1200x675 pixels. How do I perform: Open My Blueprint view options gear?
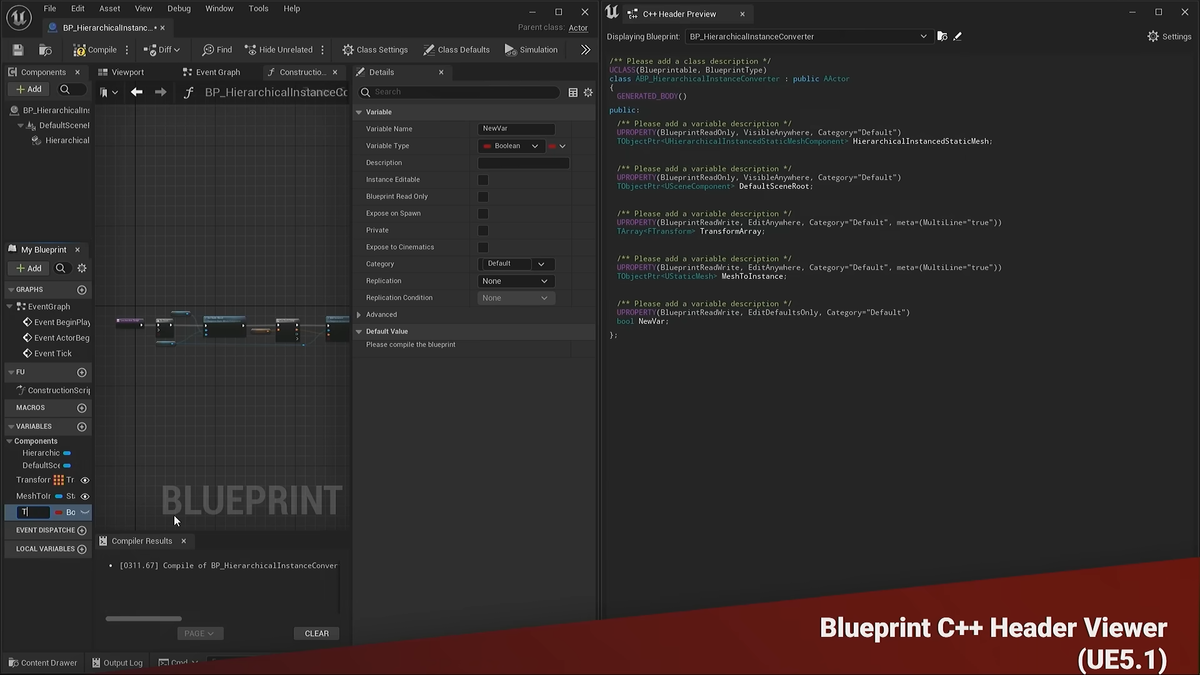click(x=82, y=268)
